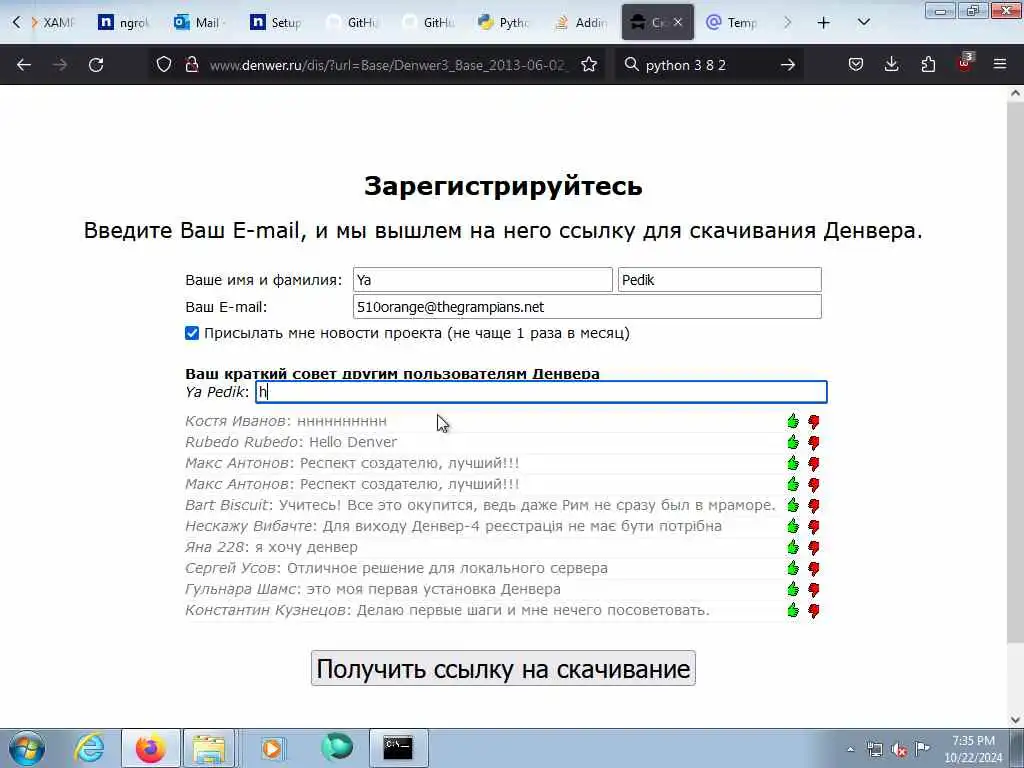Dislike Яна 228's comment
Screen dimensions: 1024x768
click(x=814, y=547)
